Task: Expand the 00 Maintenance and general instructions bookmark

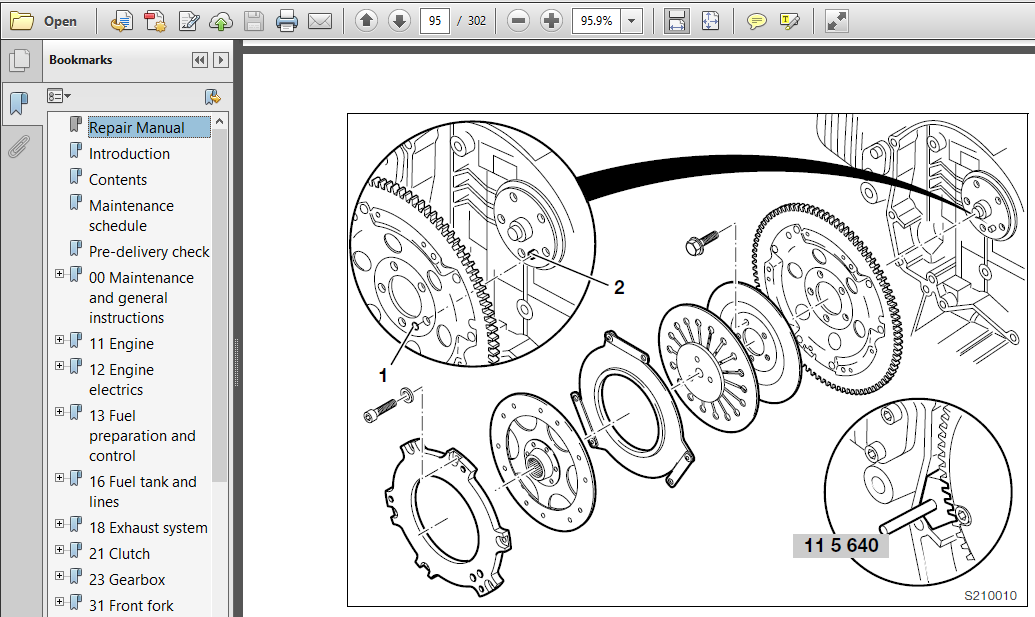Action: point(59,273)
